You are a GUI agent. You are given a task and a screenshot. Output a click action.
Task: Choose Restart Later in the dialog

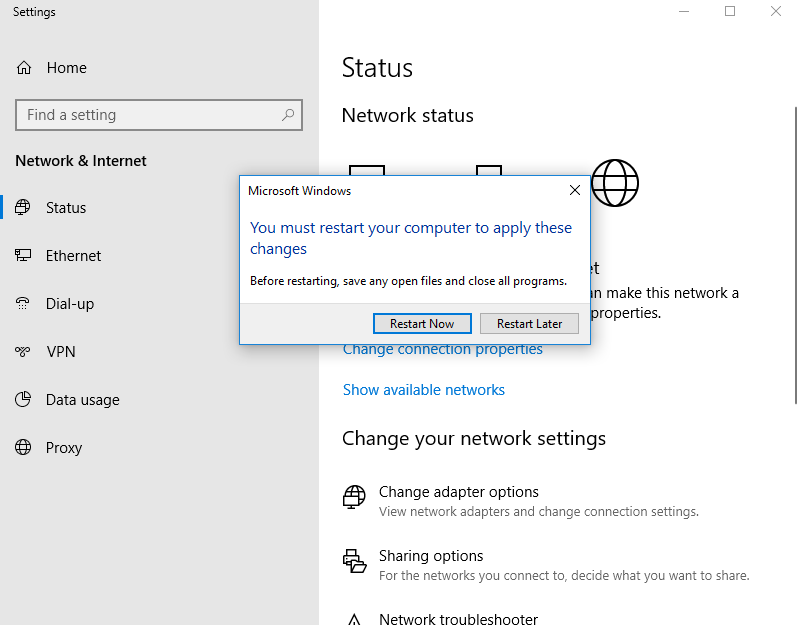pyautogui.click(x=529, y=323)
